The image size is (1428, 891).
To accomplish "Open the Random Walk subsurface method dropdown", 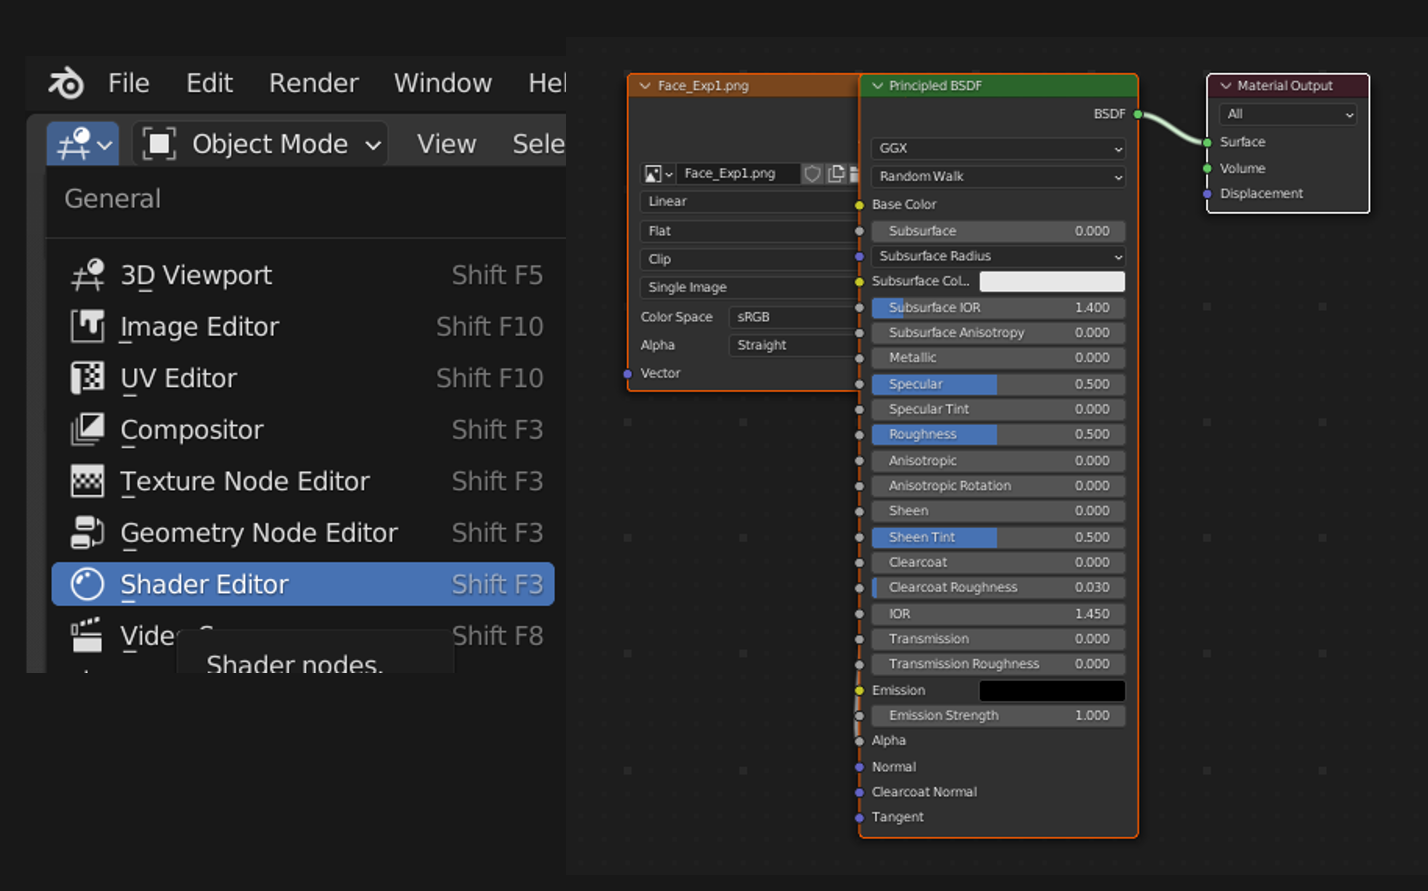I will click(998, 176).
